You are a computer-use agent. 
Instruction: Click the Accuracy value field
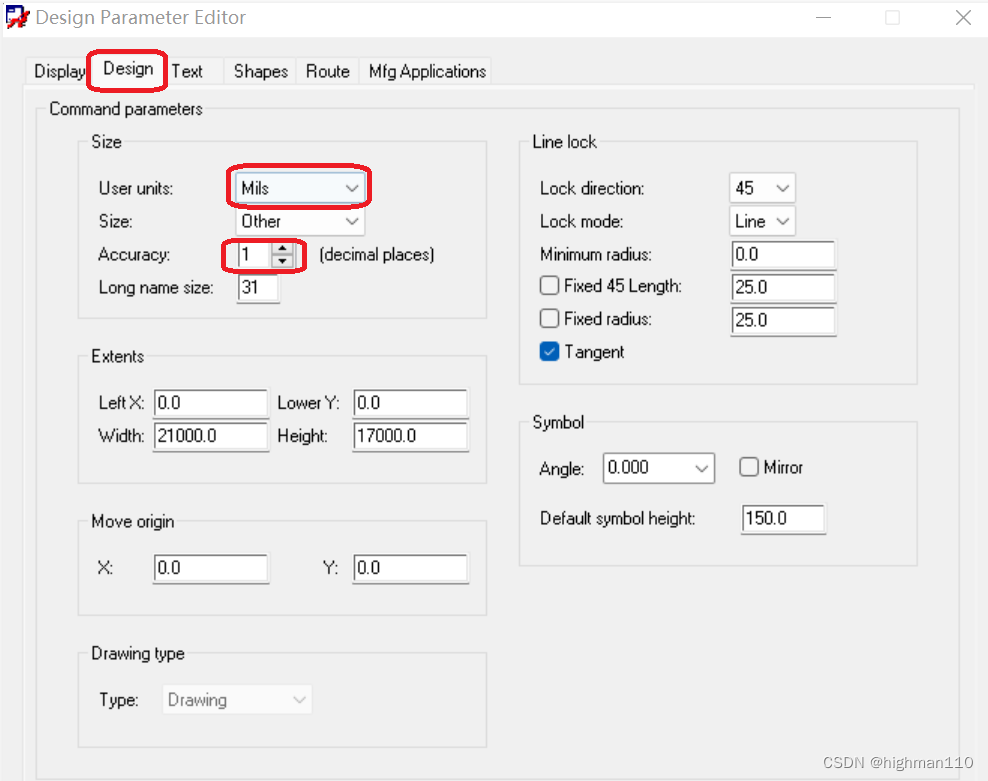255,255
